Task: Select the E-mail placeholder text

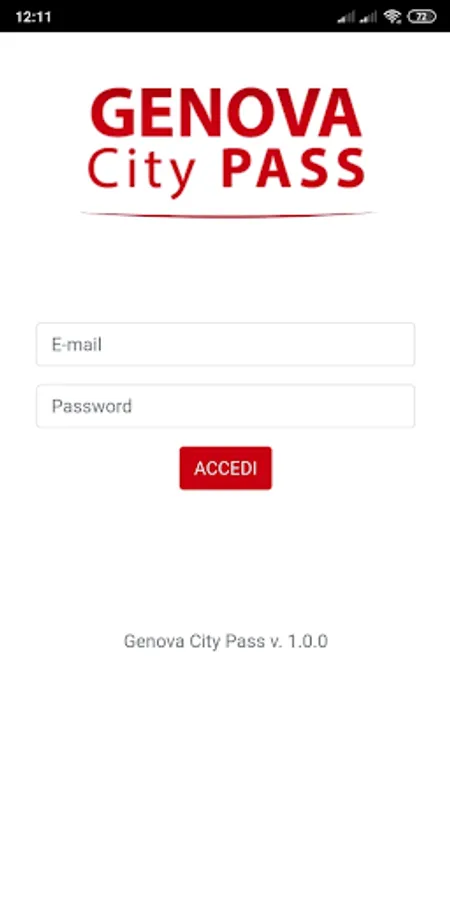Action: pos(77,344)
